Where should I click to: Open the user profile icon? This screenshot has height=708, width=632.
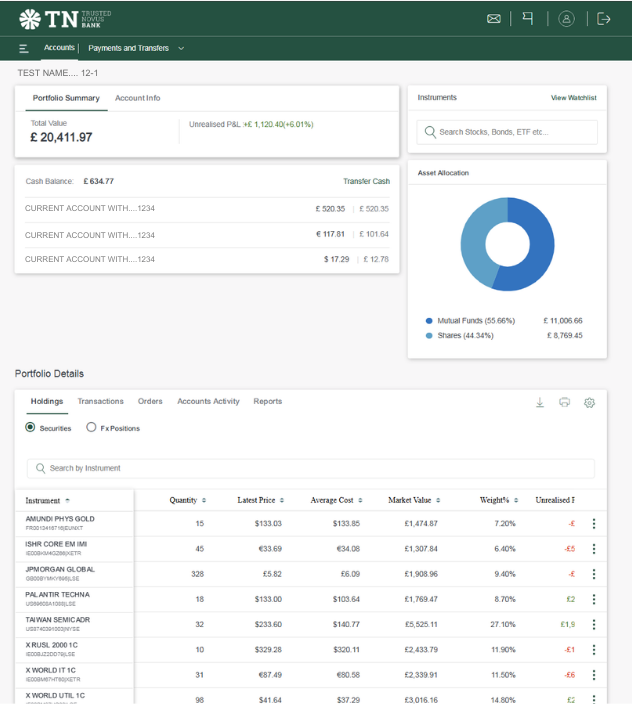tap(567, 18)
